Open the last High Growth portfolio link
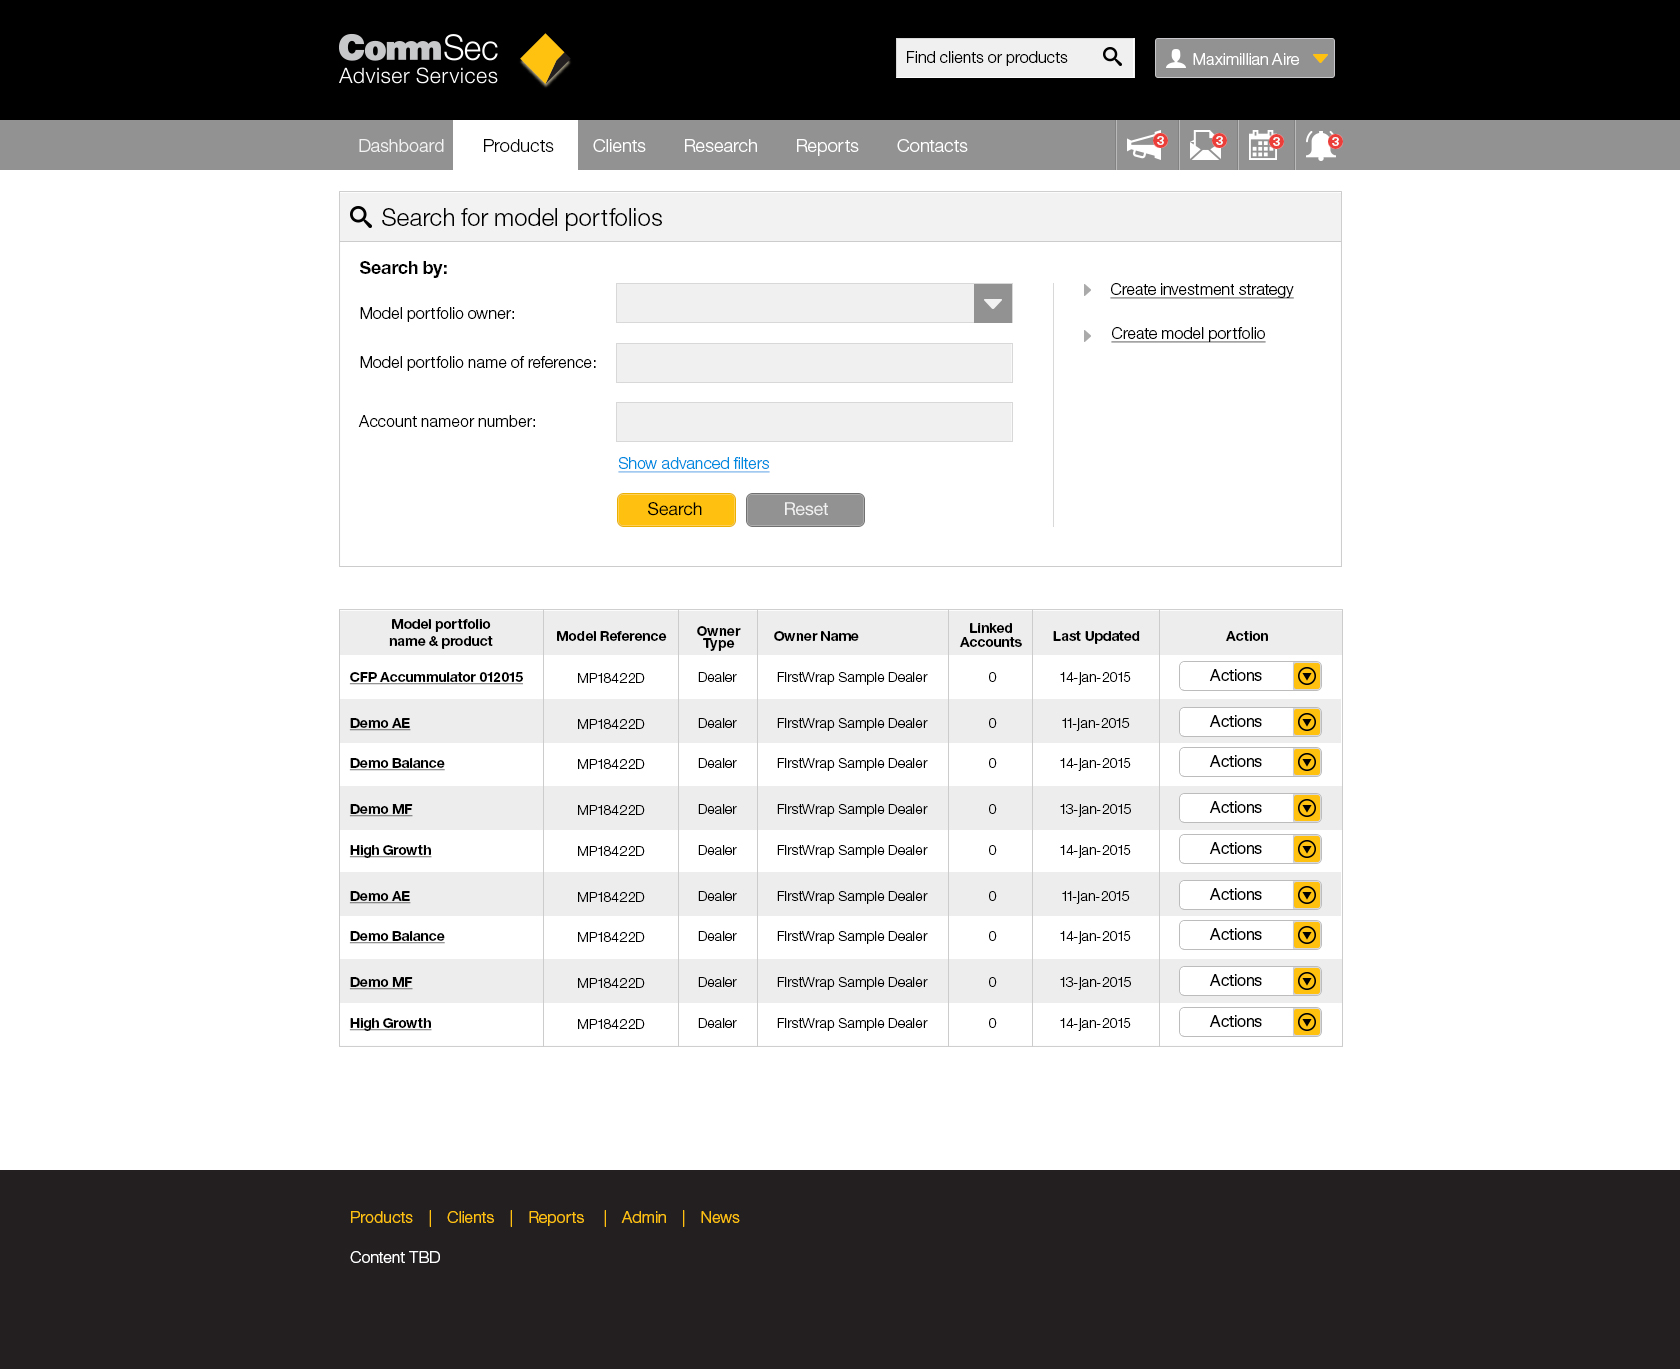This screenshot has height=1369, width=1680. [x=390, y=1024]
